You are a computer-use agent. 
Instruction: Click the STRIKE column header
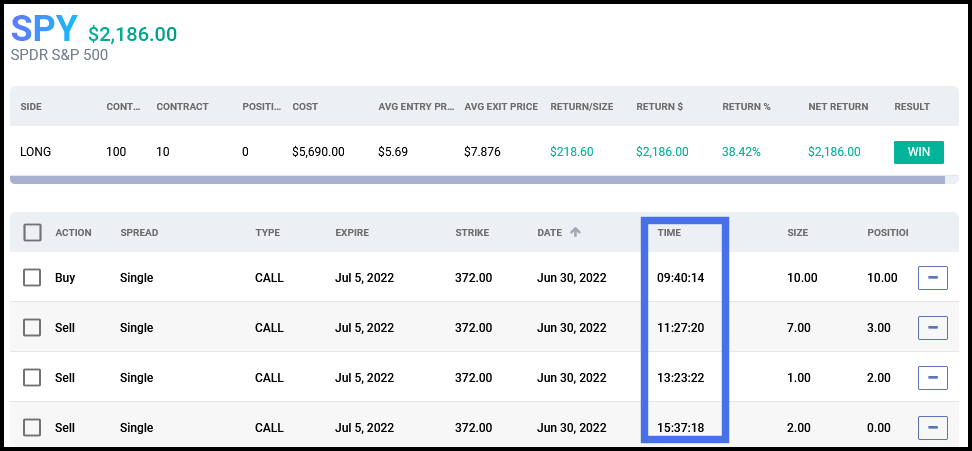(472, 233)
